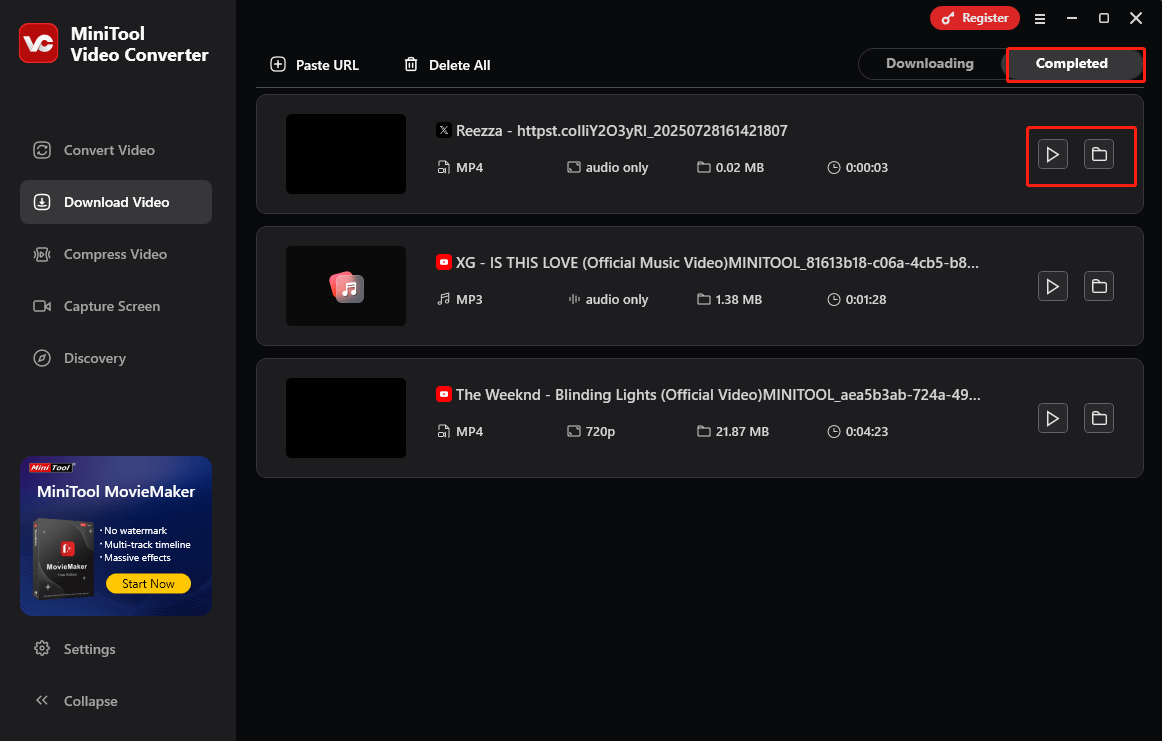Click YouTube icon beside XG title
The image size is (1162, 741).
pyautogui.click(x=443, y=262)
